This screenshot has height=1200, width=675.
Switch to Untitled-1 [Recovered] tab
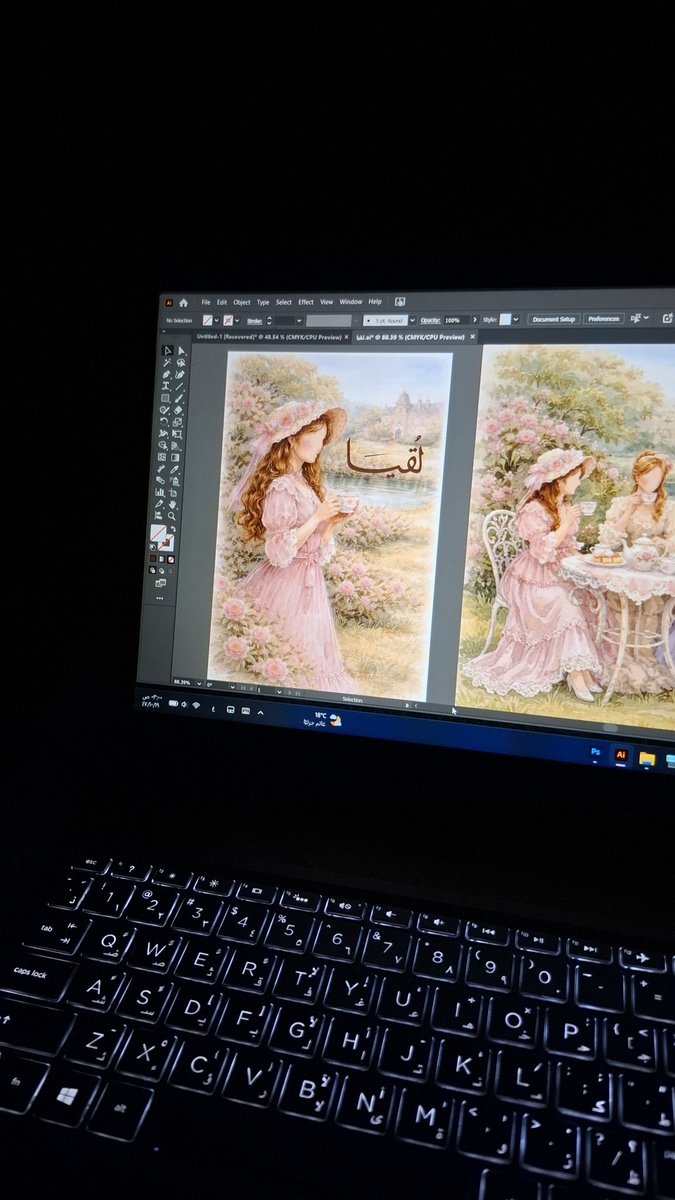coord(268,337)
